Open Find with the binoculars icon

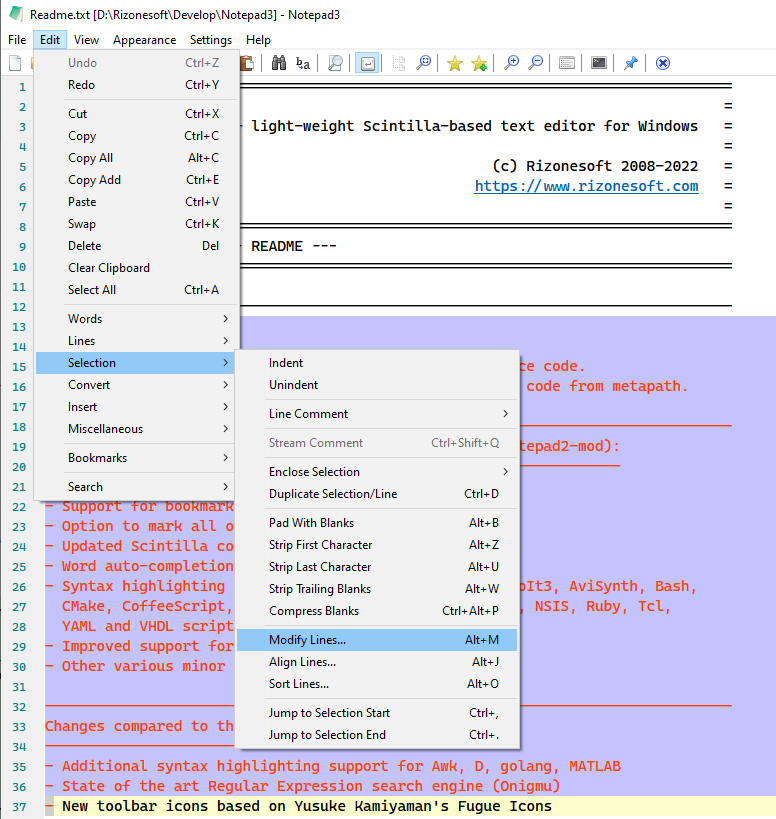(x=279, y=63)
